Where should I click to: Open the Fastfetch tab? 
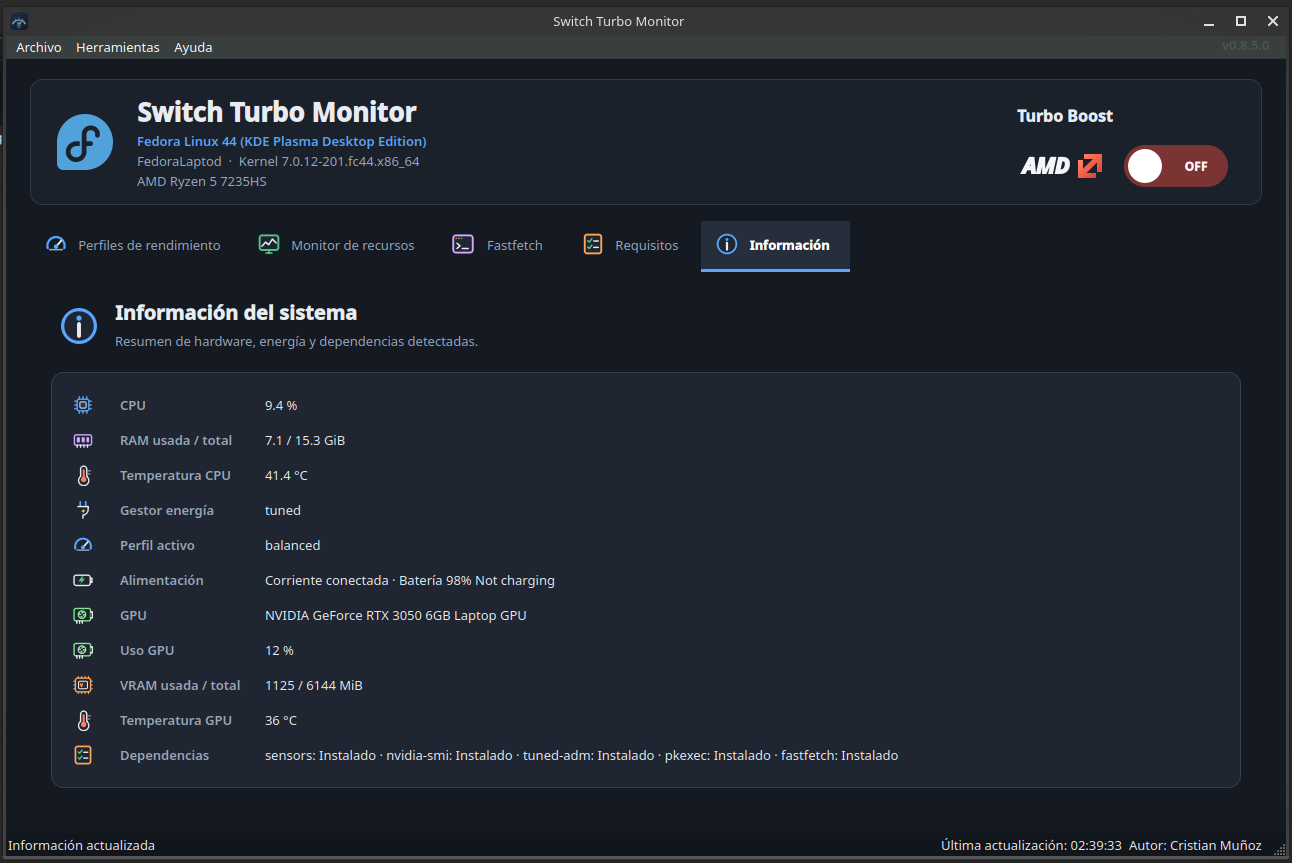click(498, 245)
